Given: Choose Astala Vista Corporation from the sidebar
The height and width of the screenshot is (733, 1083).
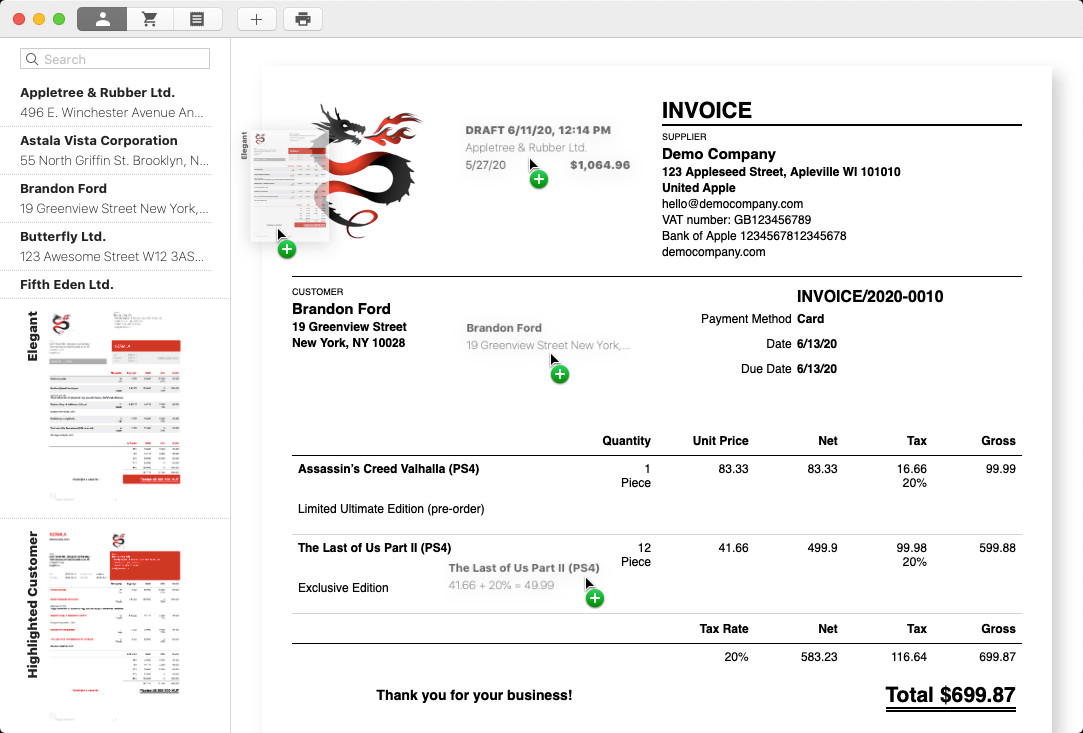Looking at the screenshot, I should (115, 151).
